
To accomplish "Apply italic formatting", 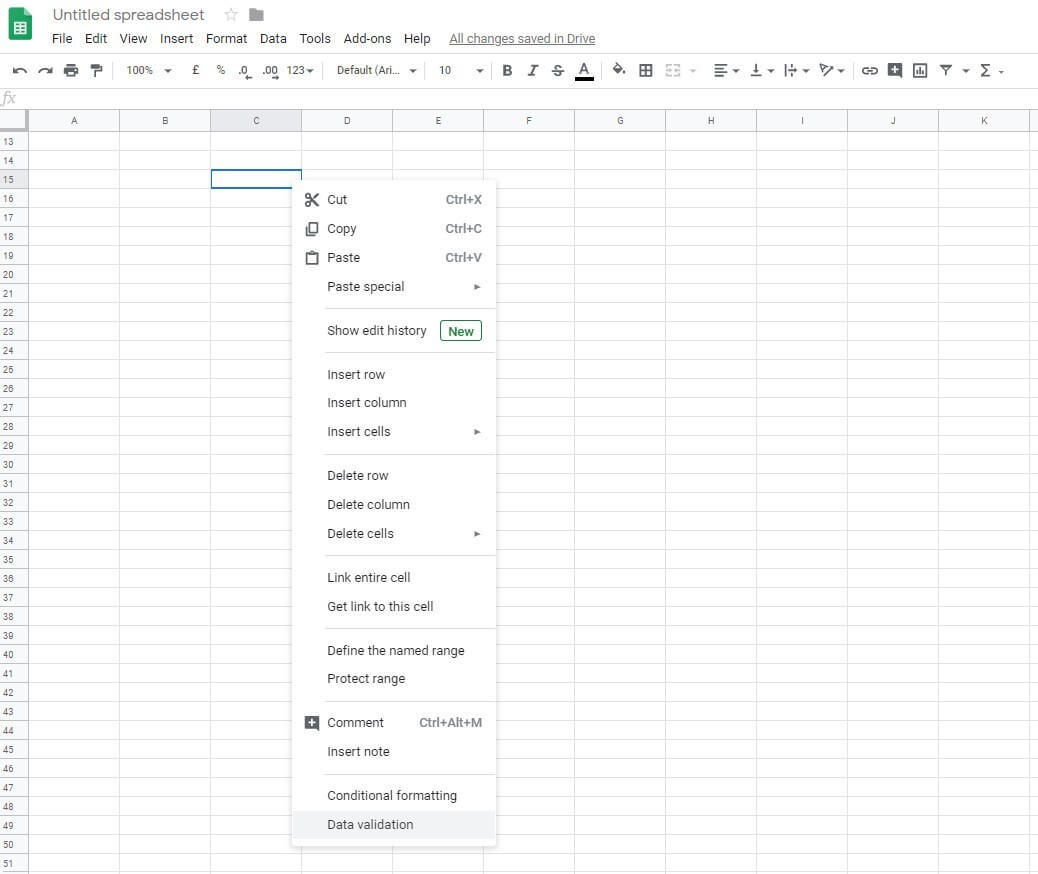I will click(532, 70).
